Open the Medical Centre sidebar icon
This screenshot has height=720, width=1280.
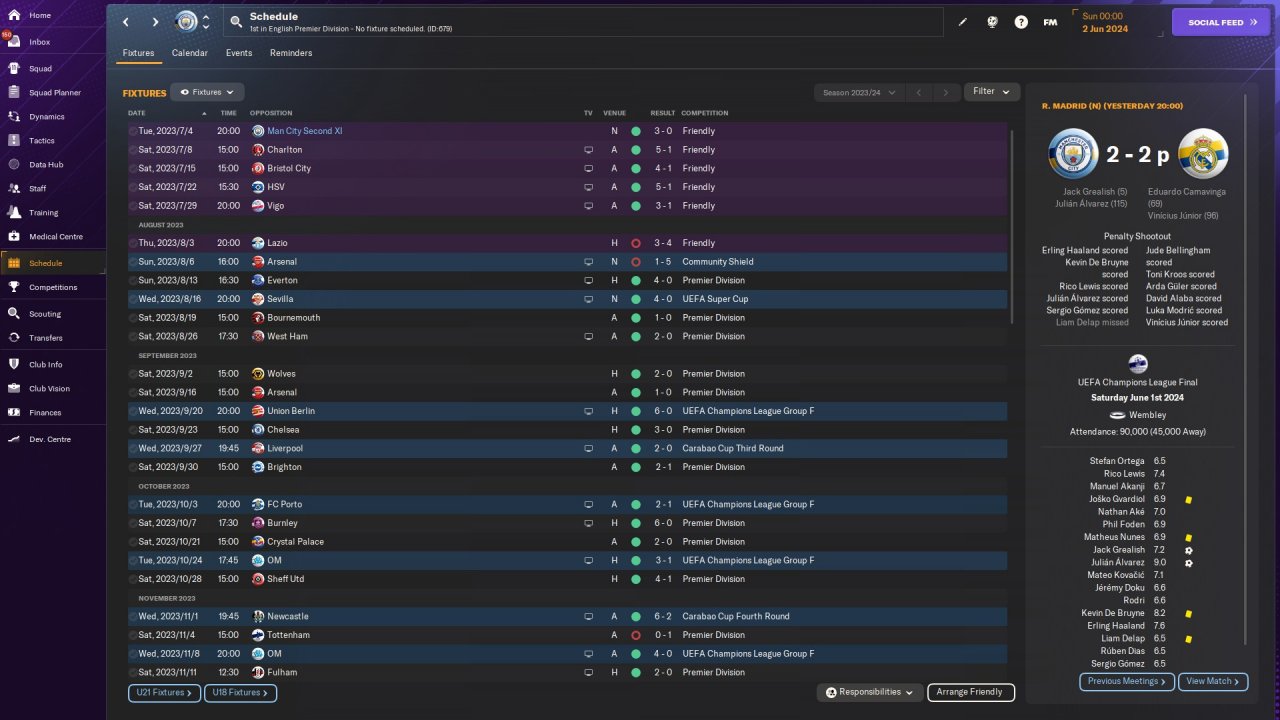pos(14,237)
